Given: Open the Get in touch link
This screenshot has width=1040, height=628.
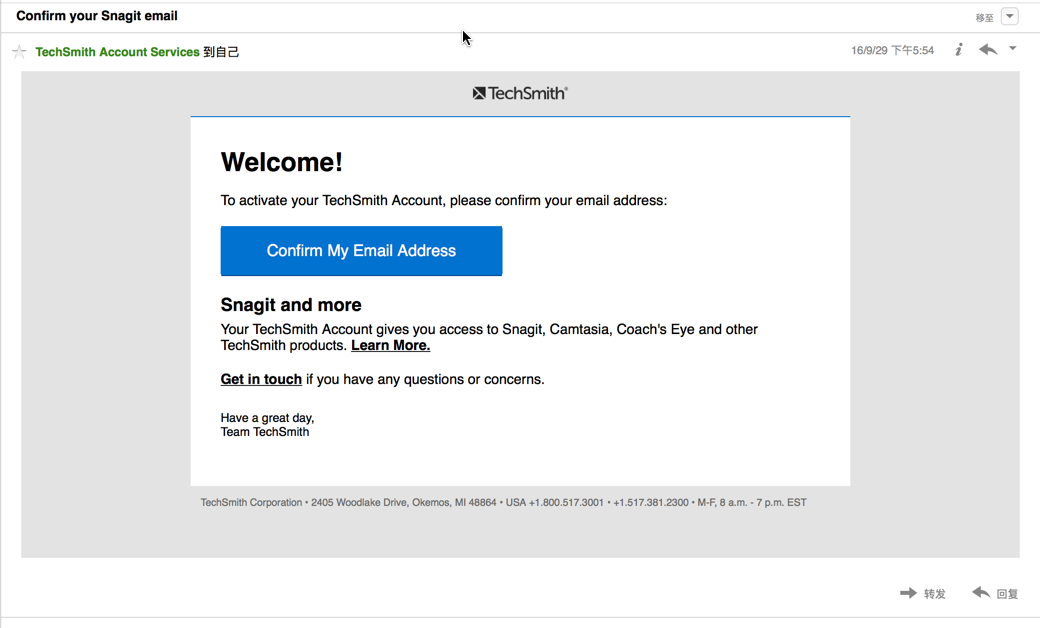Looking at the screenshot, I should coord(261,379).
